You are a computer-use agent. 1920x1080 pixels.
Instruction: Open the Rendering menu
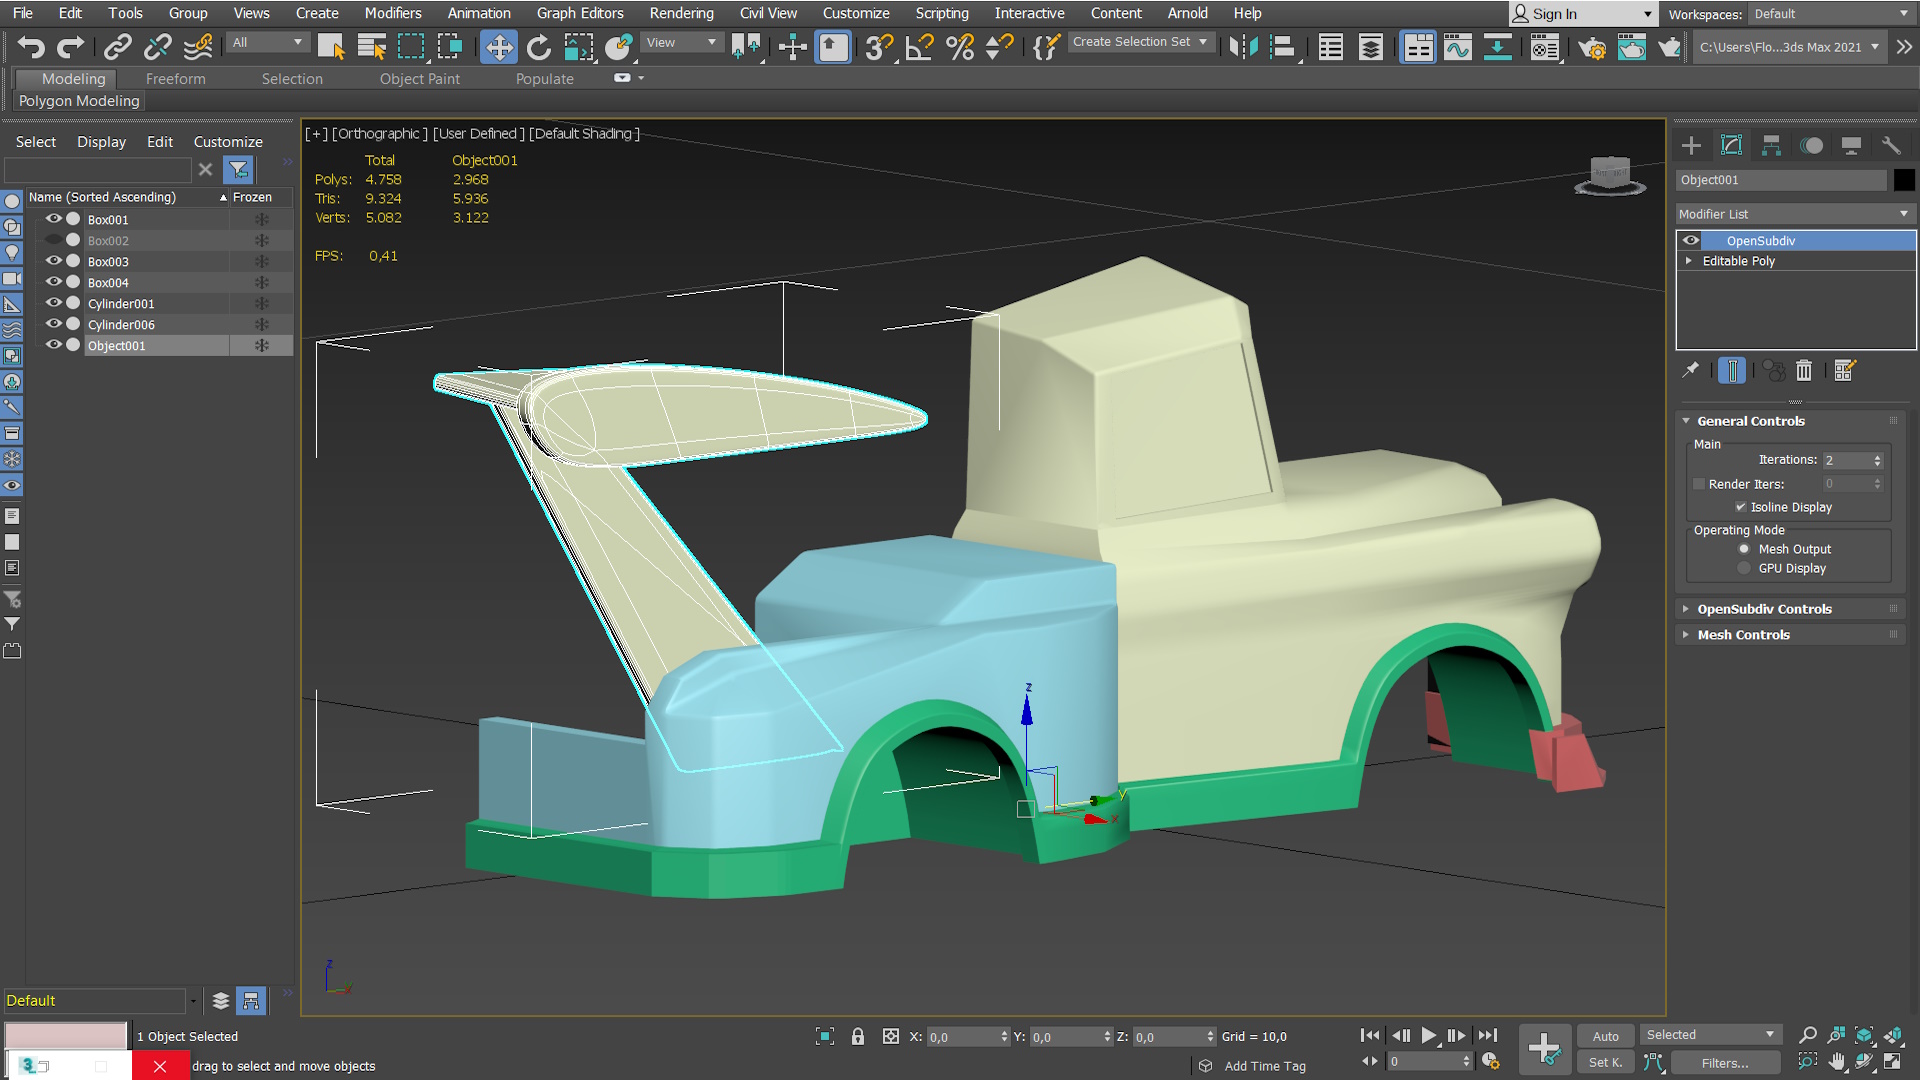681,13
